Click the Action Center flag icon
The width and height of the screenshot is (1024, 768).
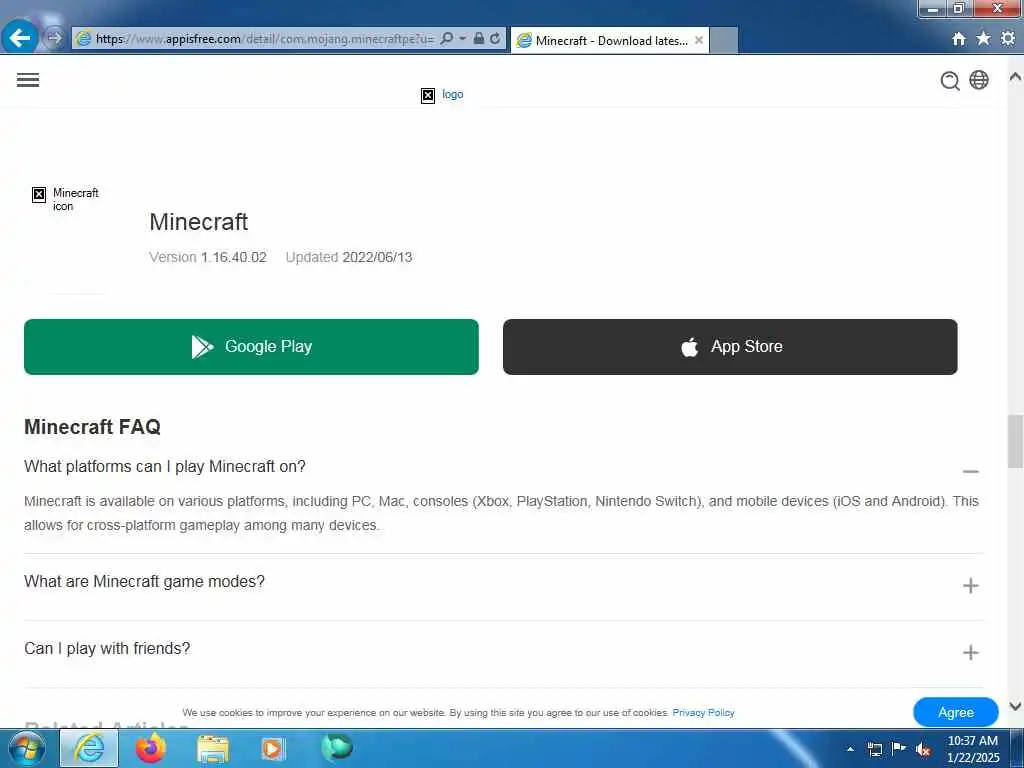click(x=899, y=748)
